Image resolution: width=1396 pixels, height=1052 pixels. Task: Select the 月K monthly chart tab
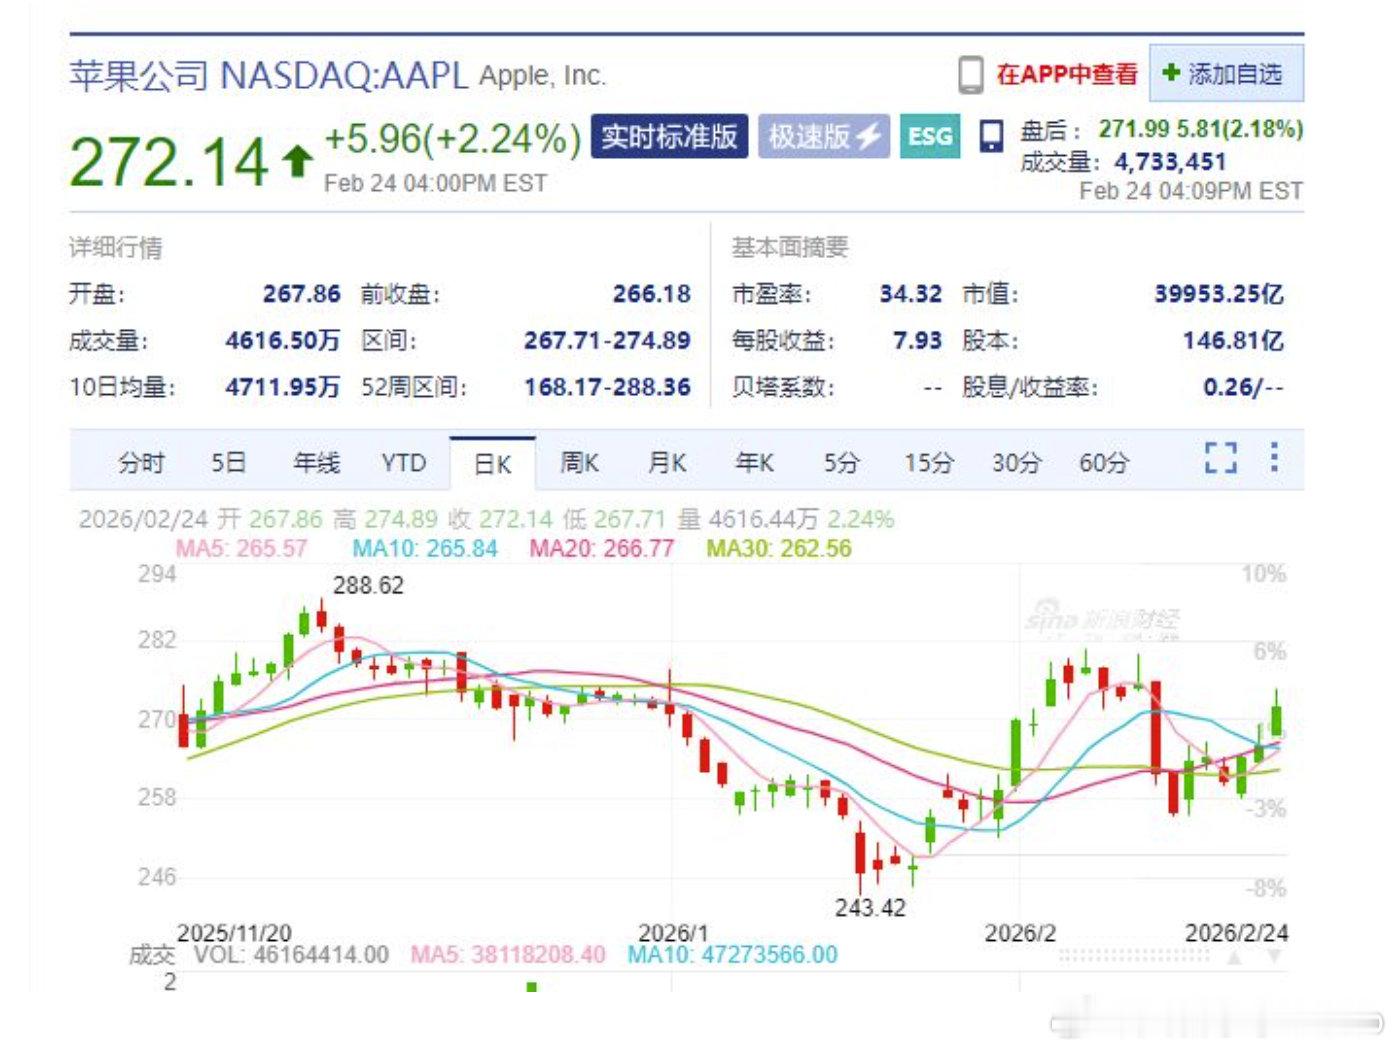[668, 462]
